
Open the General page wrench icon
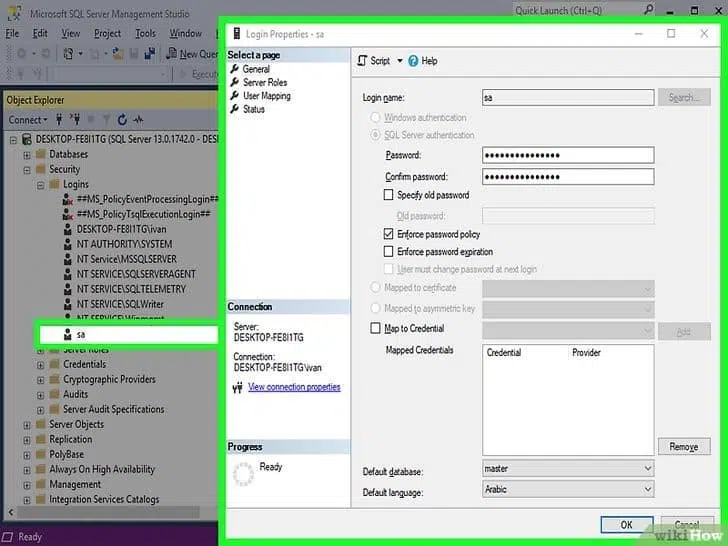pos(235,69)
